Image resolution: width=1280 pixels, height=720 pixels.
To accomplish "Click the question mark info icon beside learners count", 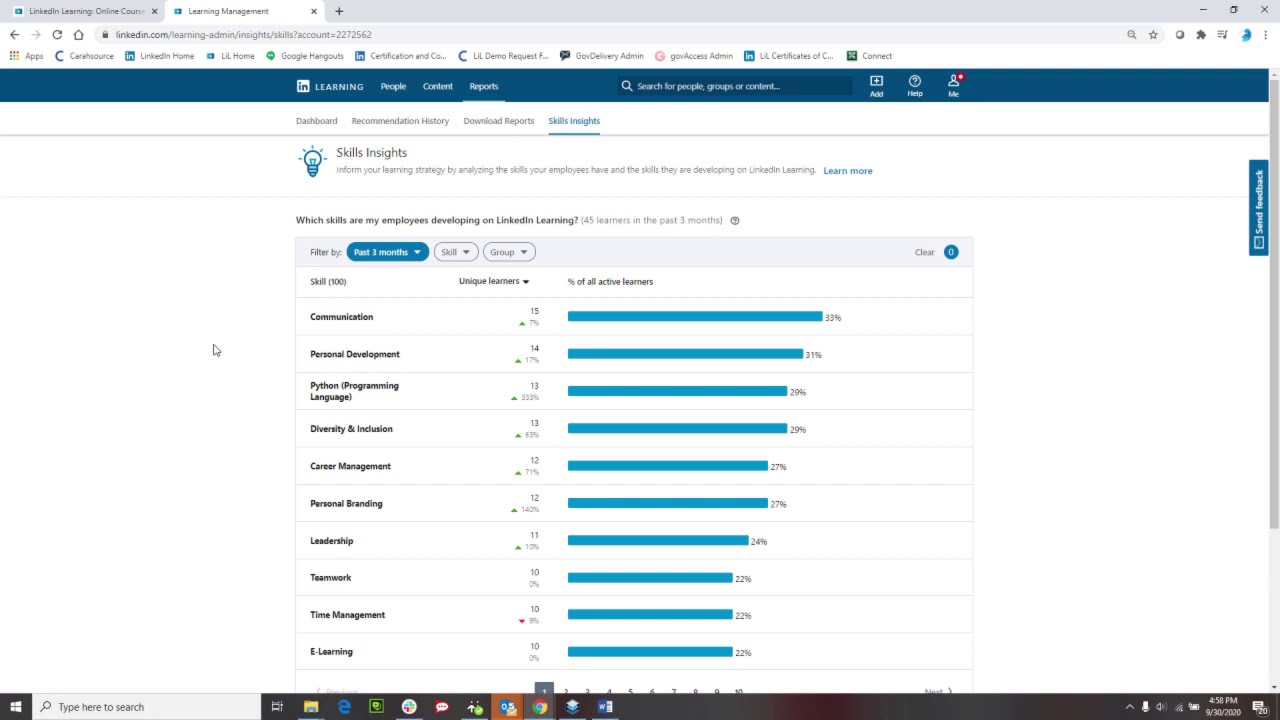I will [x=735, y=220].
